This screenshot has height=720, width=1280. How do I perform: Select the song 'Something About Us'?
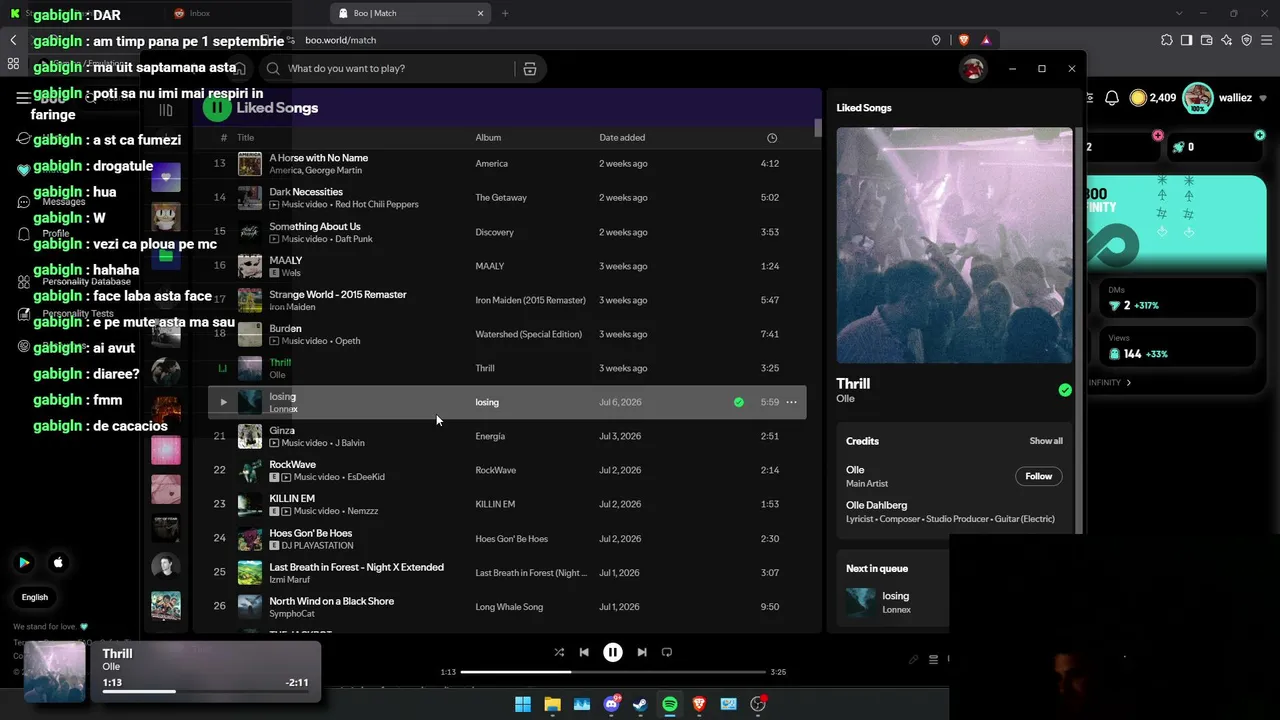[315, 227]
